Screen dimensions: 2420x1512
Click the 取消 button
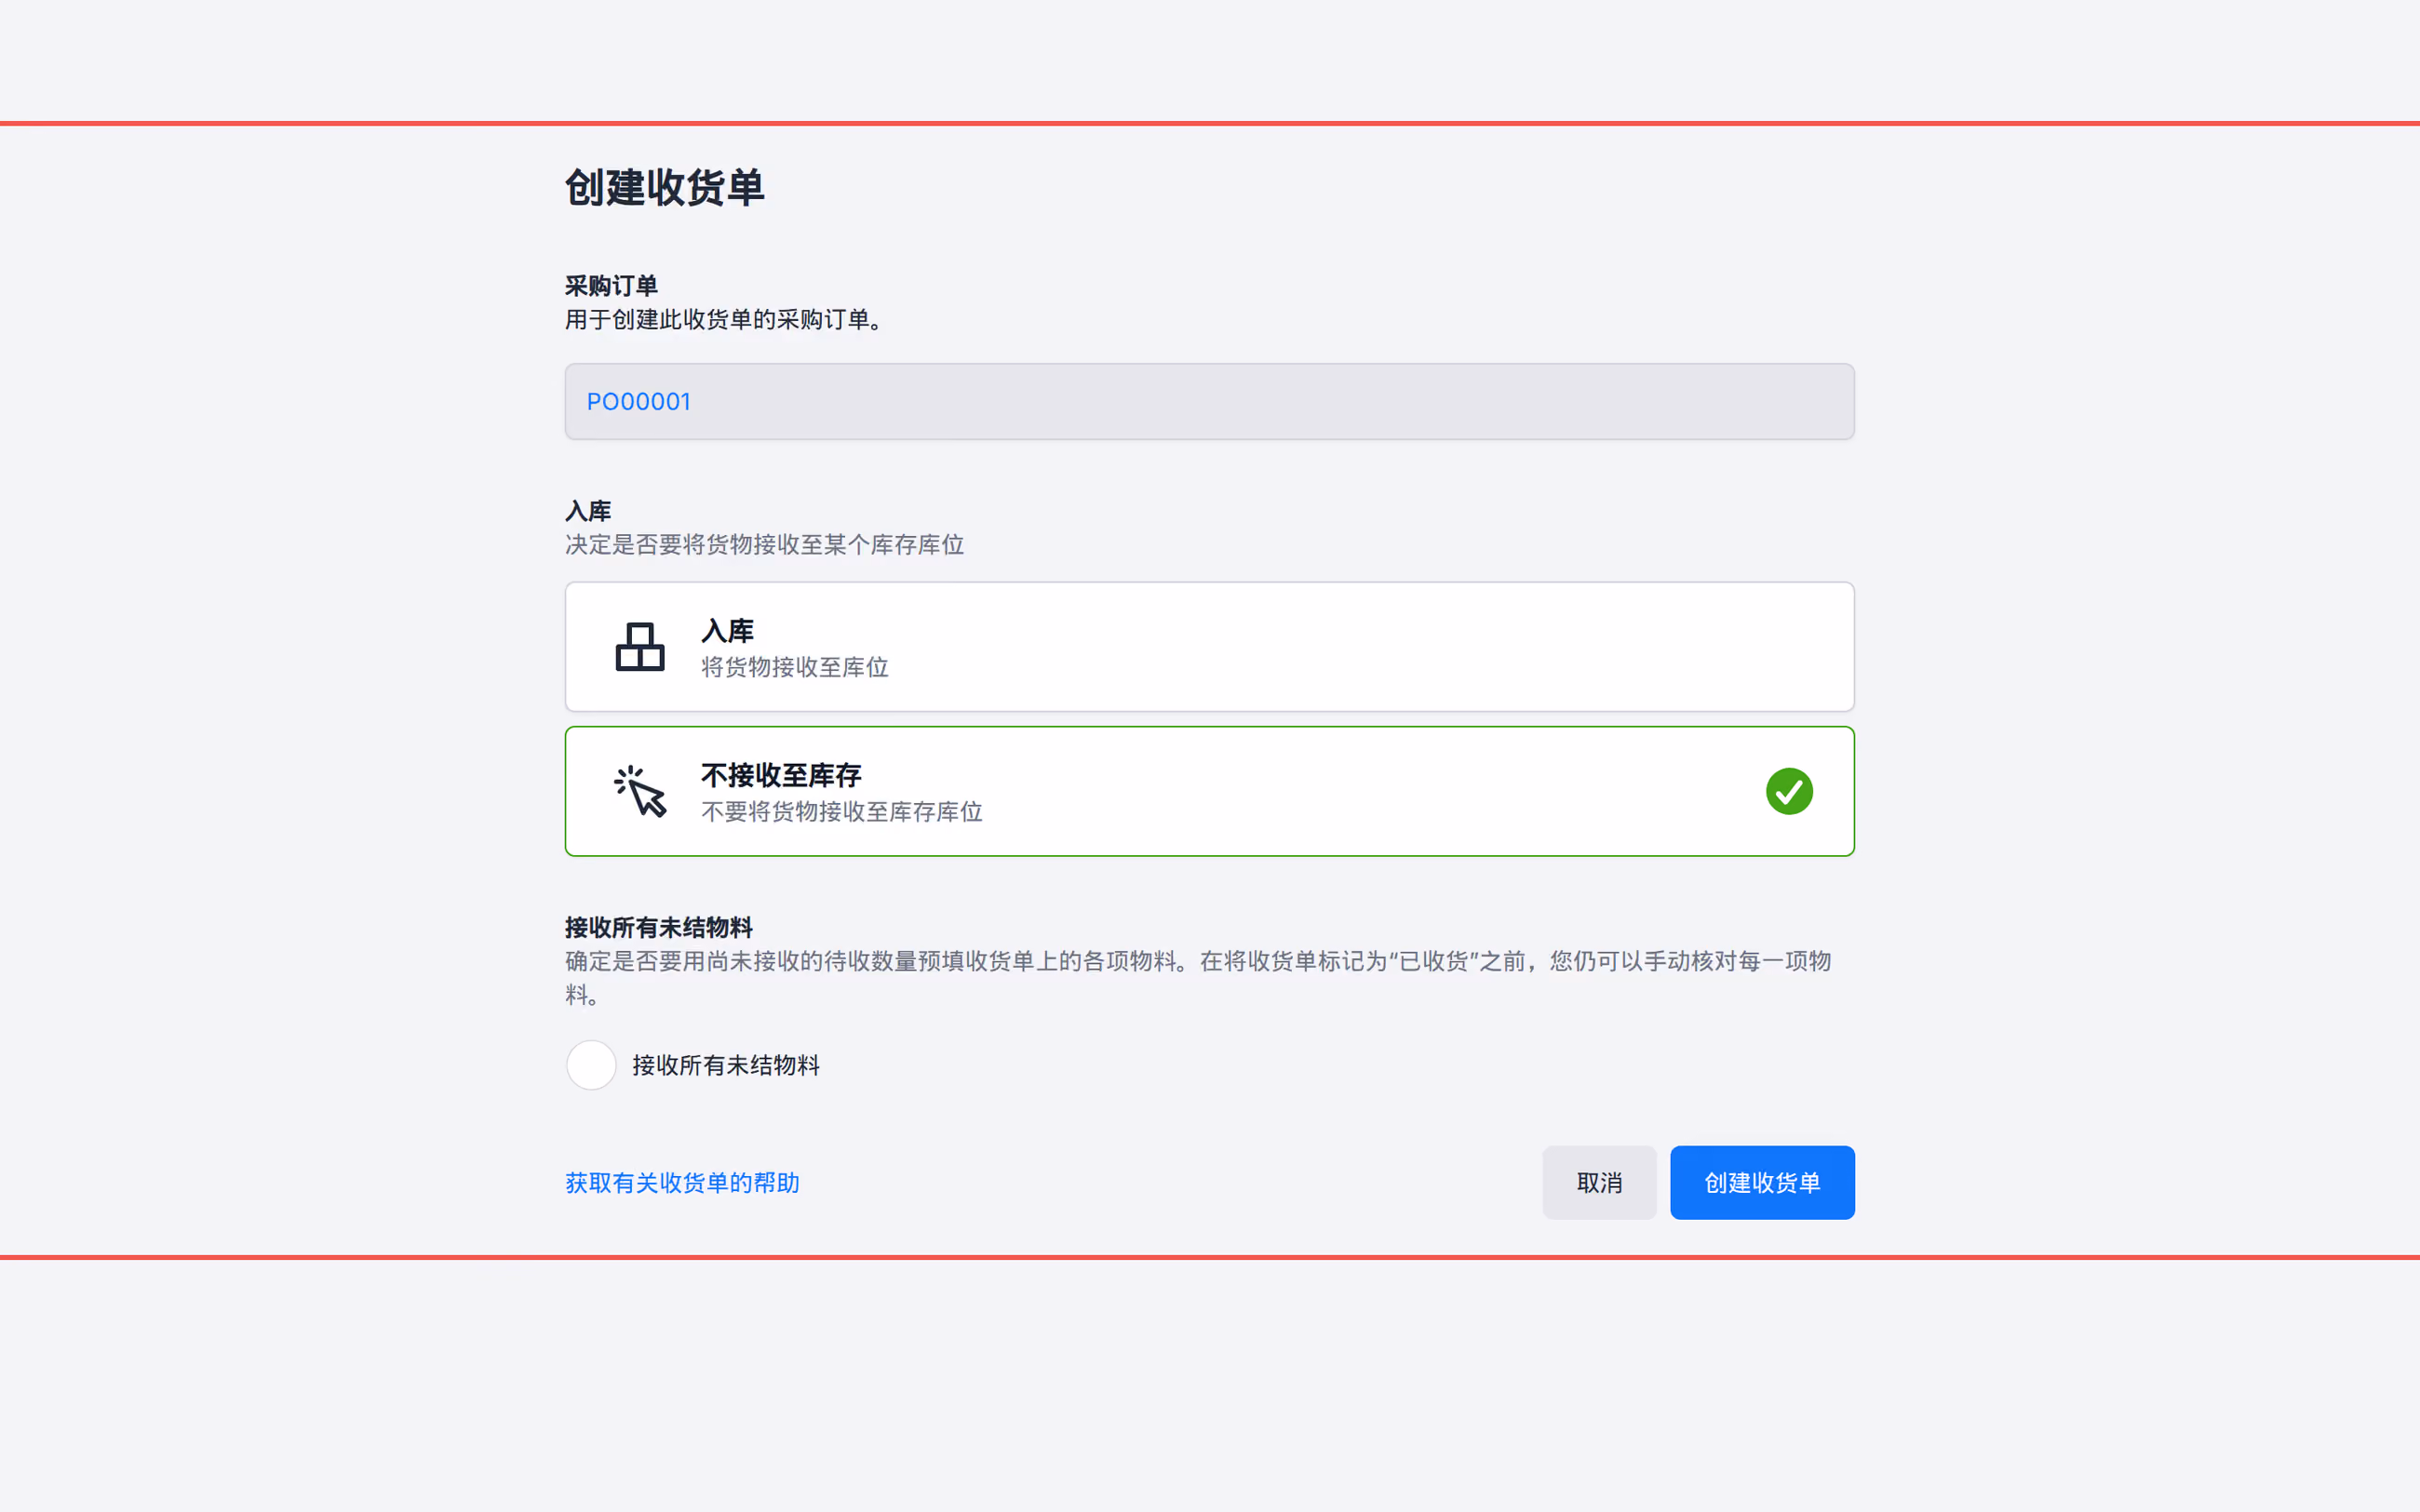pos(1599,1182)
